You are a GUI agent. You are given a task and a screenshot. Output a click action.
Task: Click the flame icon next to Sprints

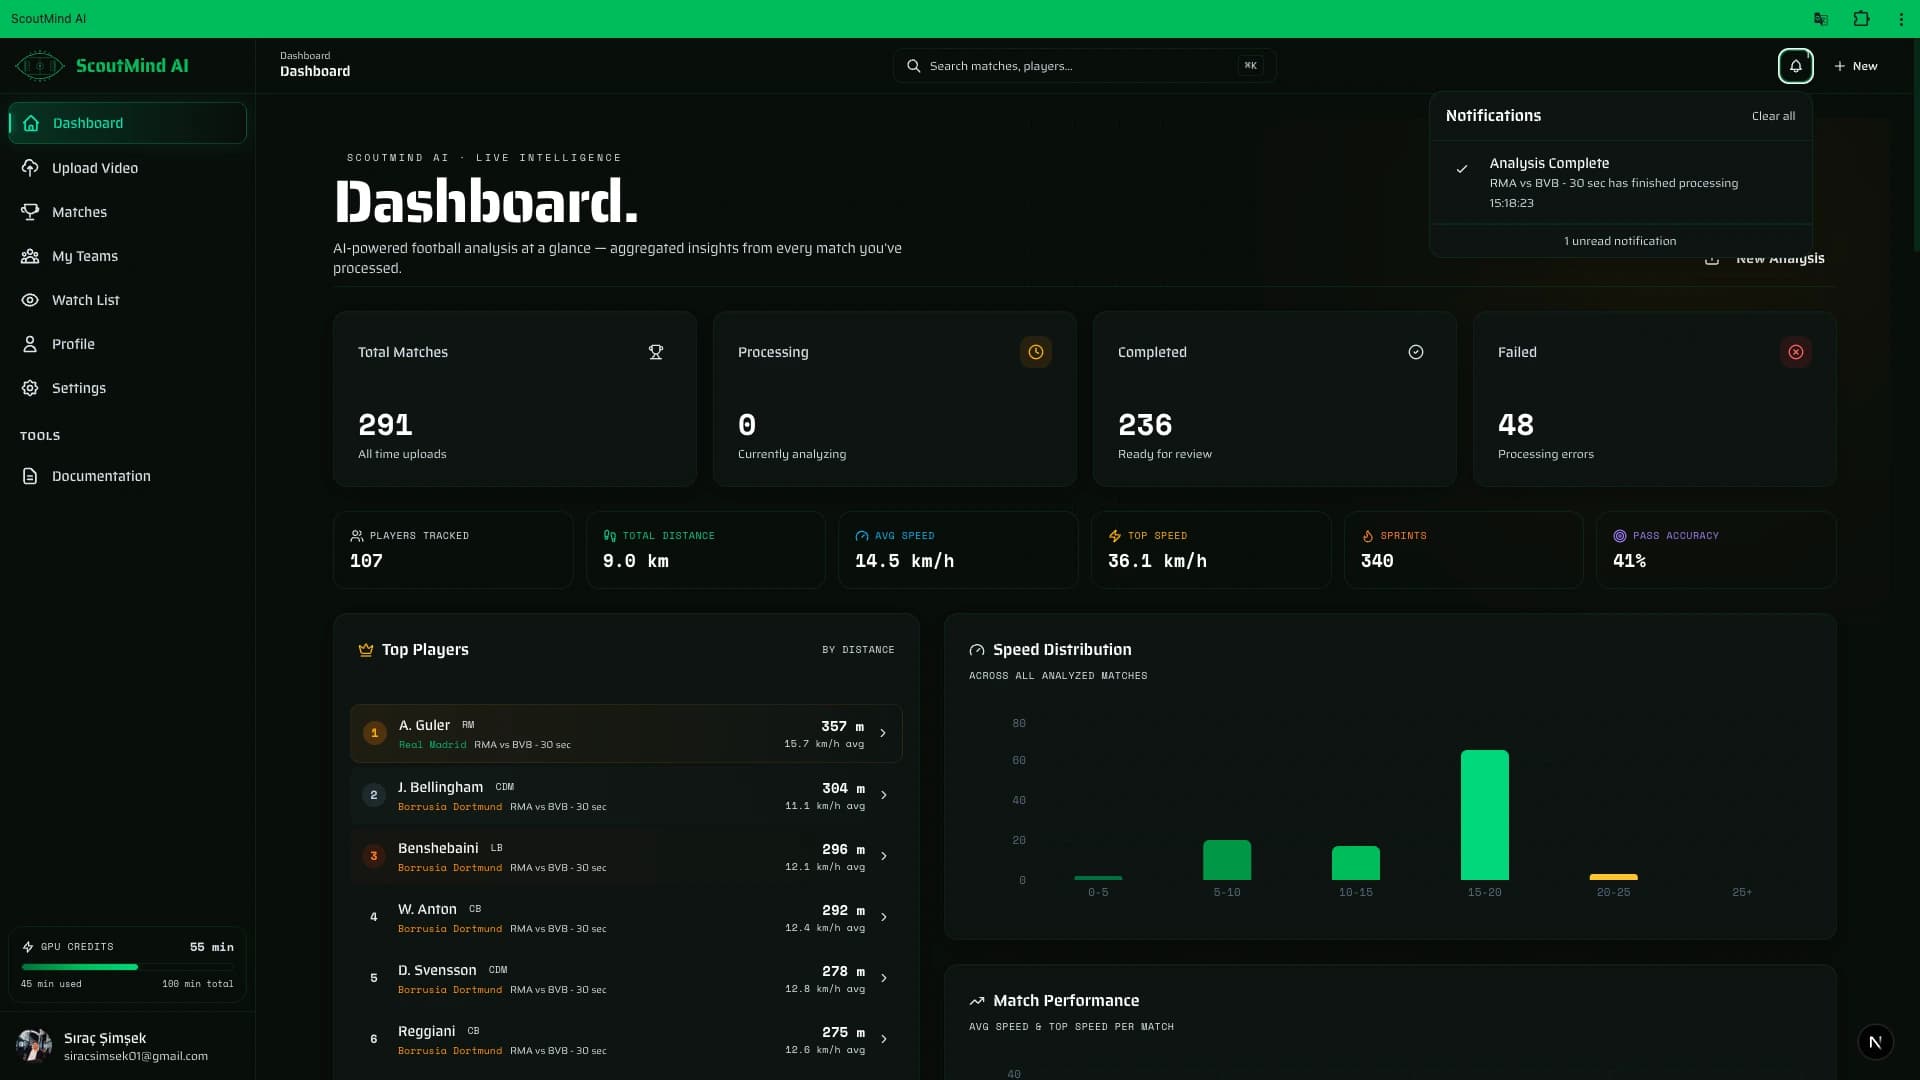coord(1368,536)
